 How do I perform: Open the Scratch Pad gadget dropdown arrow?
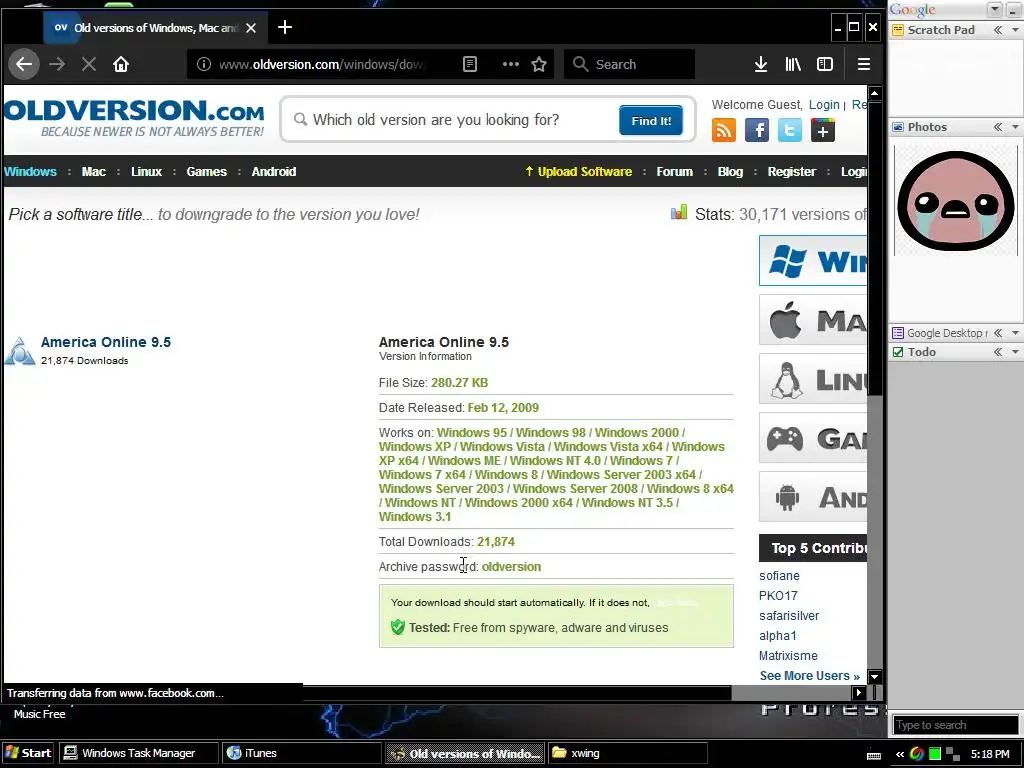pos(1015,30)
